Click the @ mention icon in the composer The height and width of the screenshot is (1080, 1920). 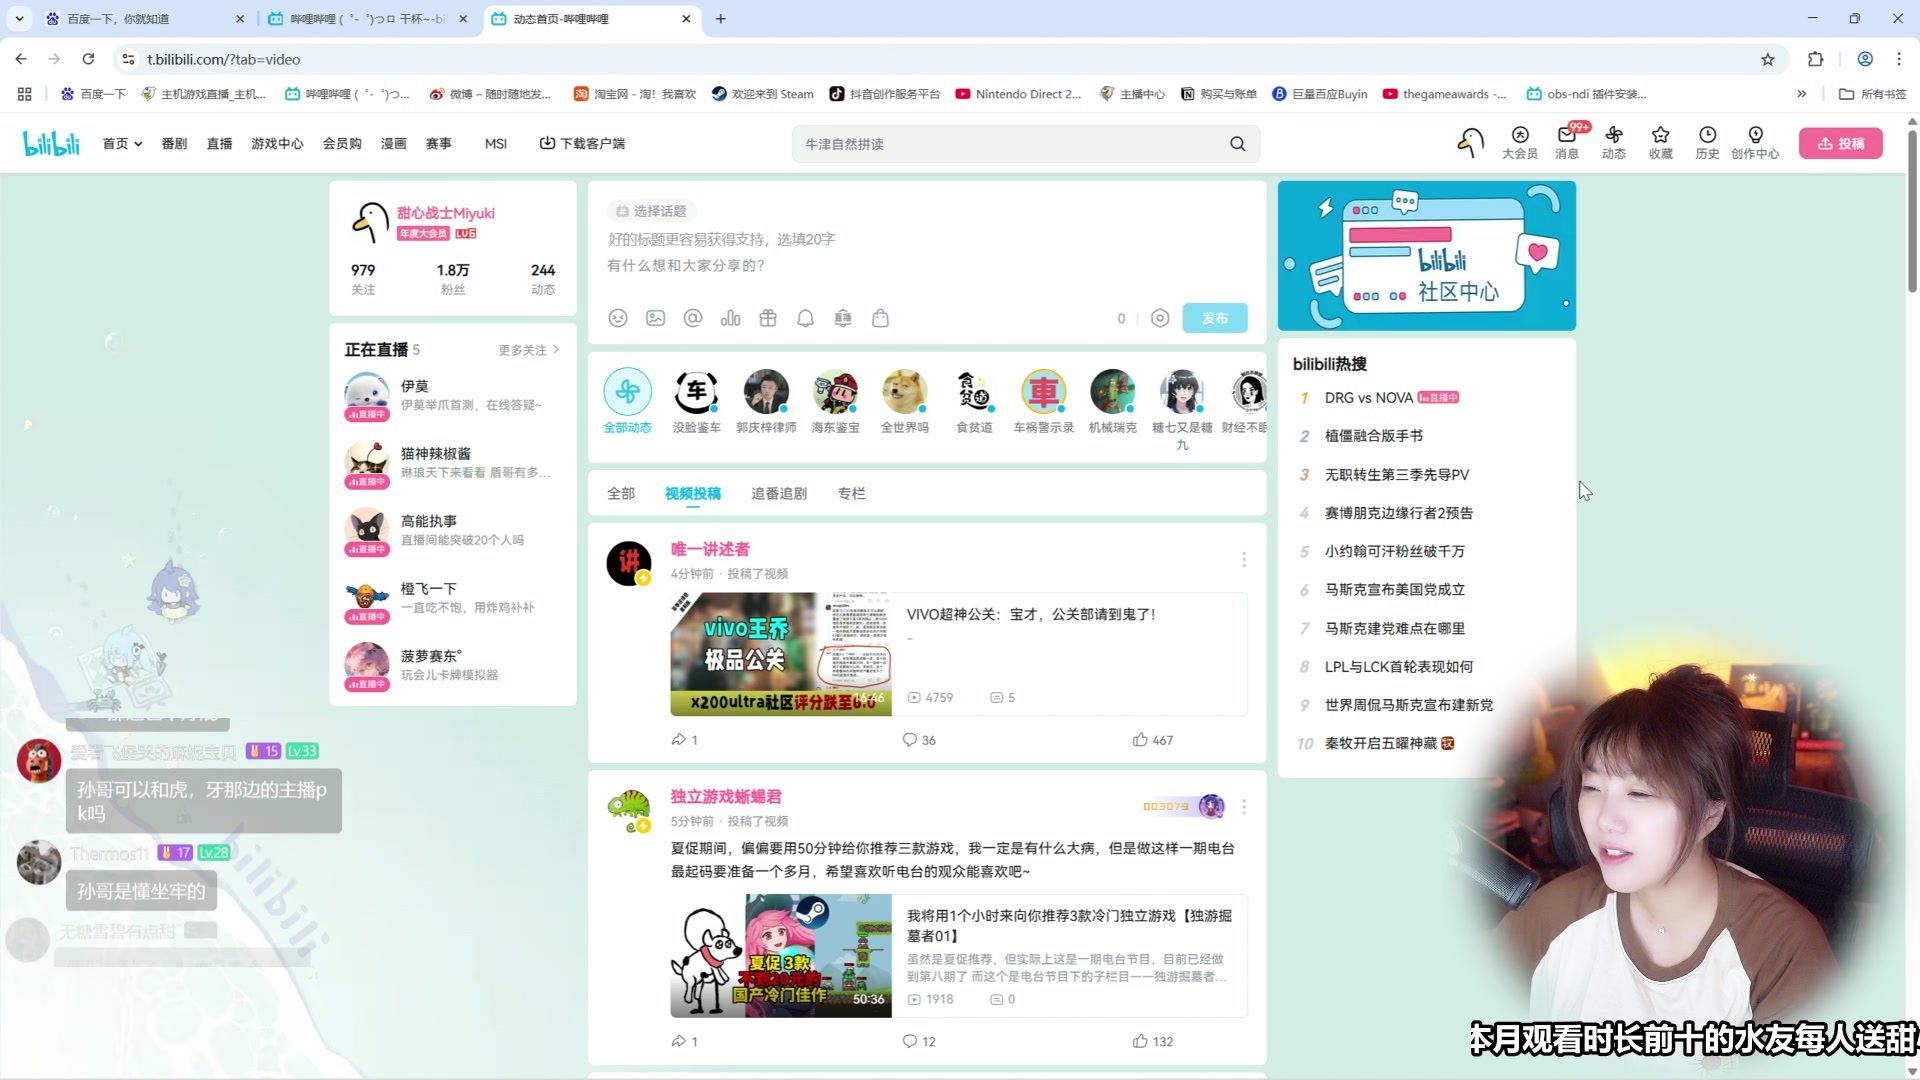point(693,318)
